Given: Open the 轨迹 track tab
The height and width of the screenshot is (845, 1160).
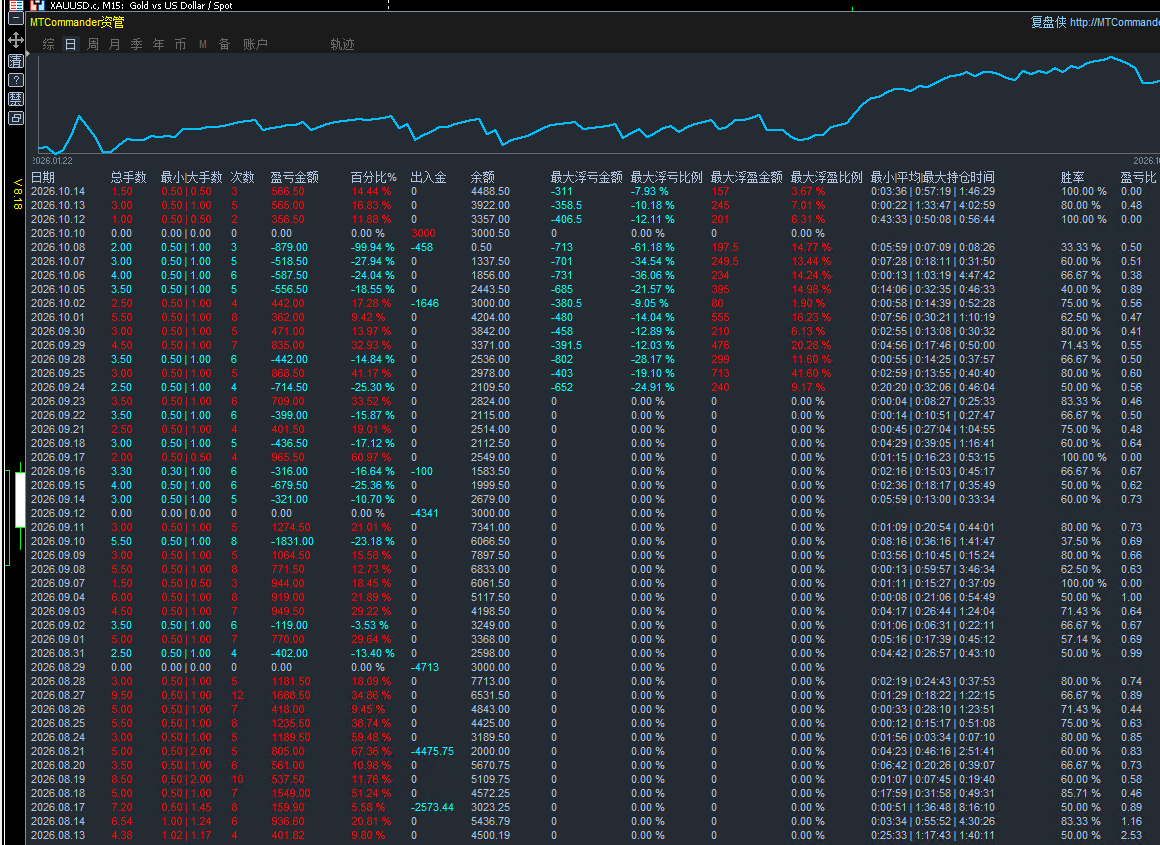Looking at the screenshot, I should [343, 44].
